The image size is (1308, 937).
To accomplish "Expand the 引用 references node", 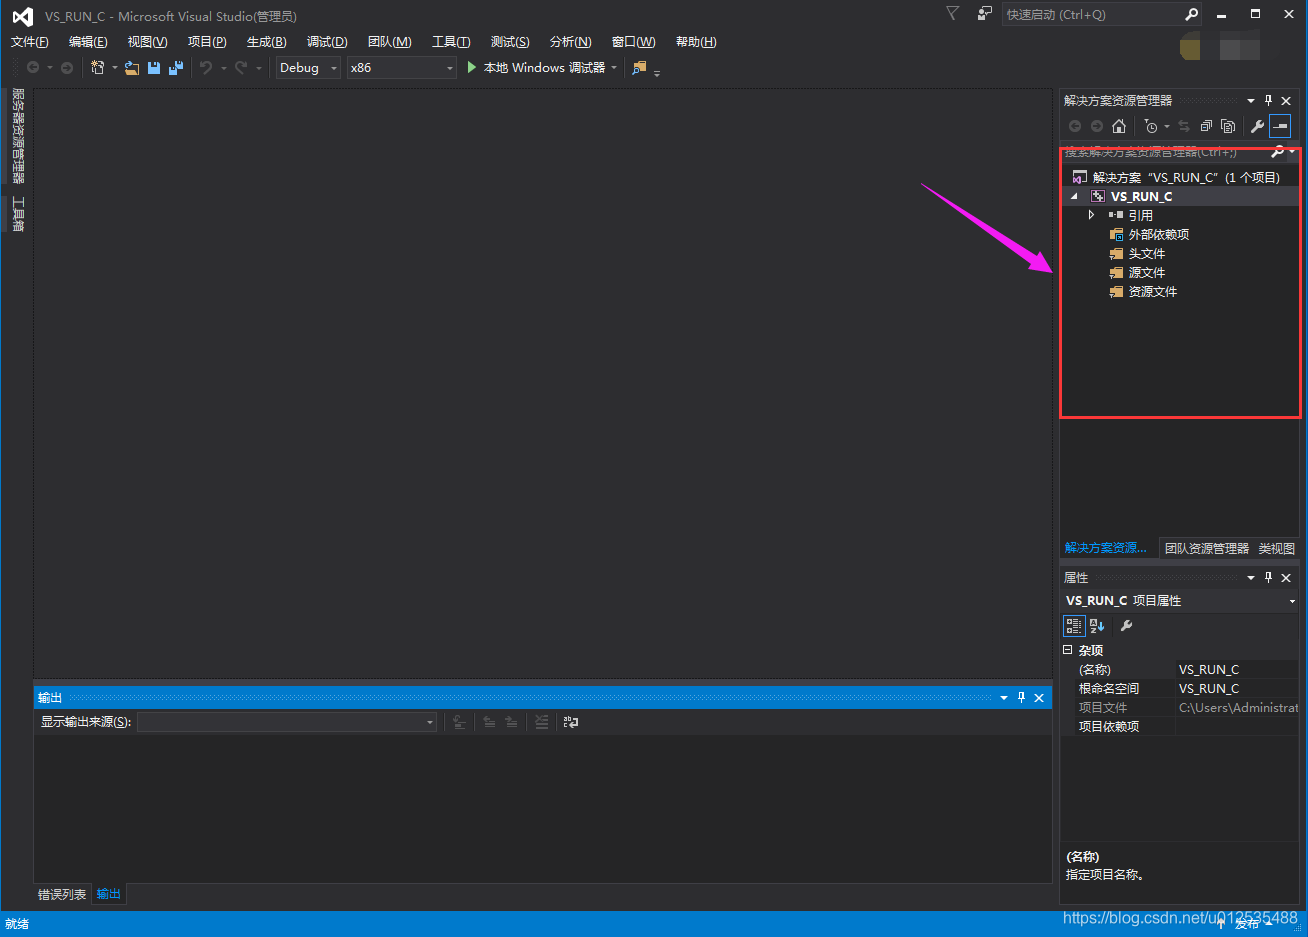I will (x=1092, y=215).
